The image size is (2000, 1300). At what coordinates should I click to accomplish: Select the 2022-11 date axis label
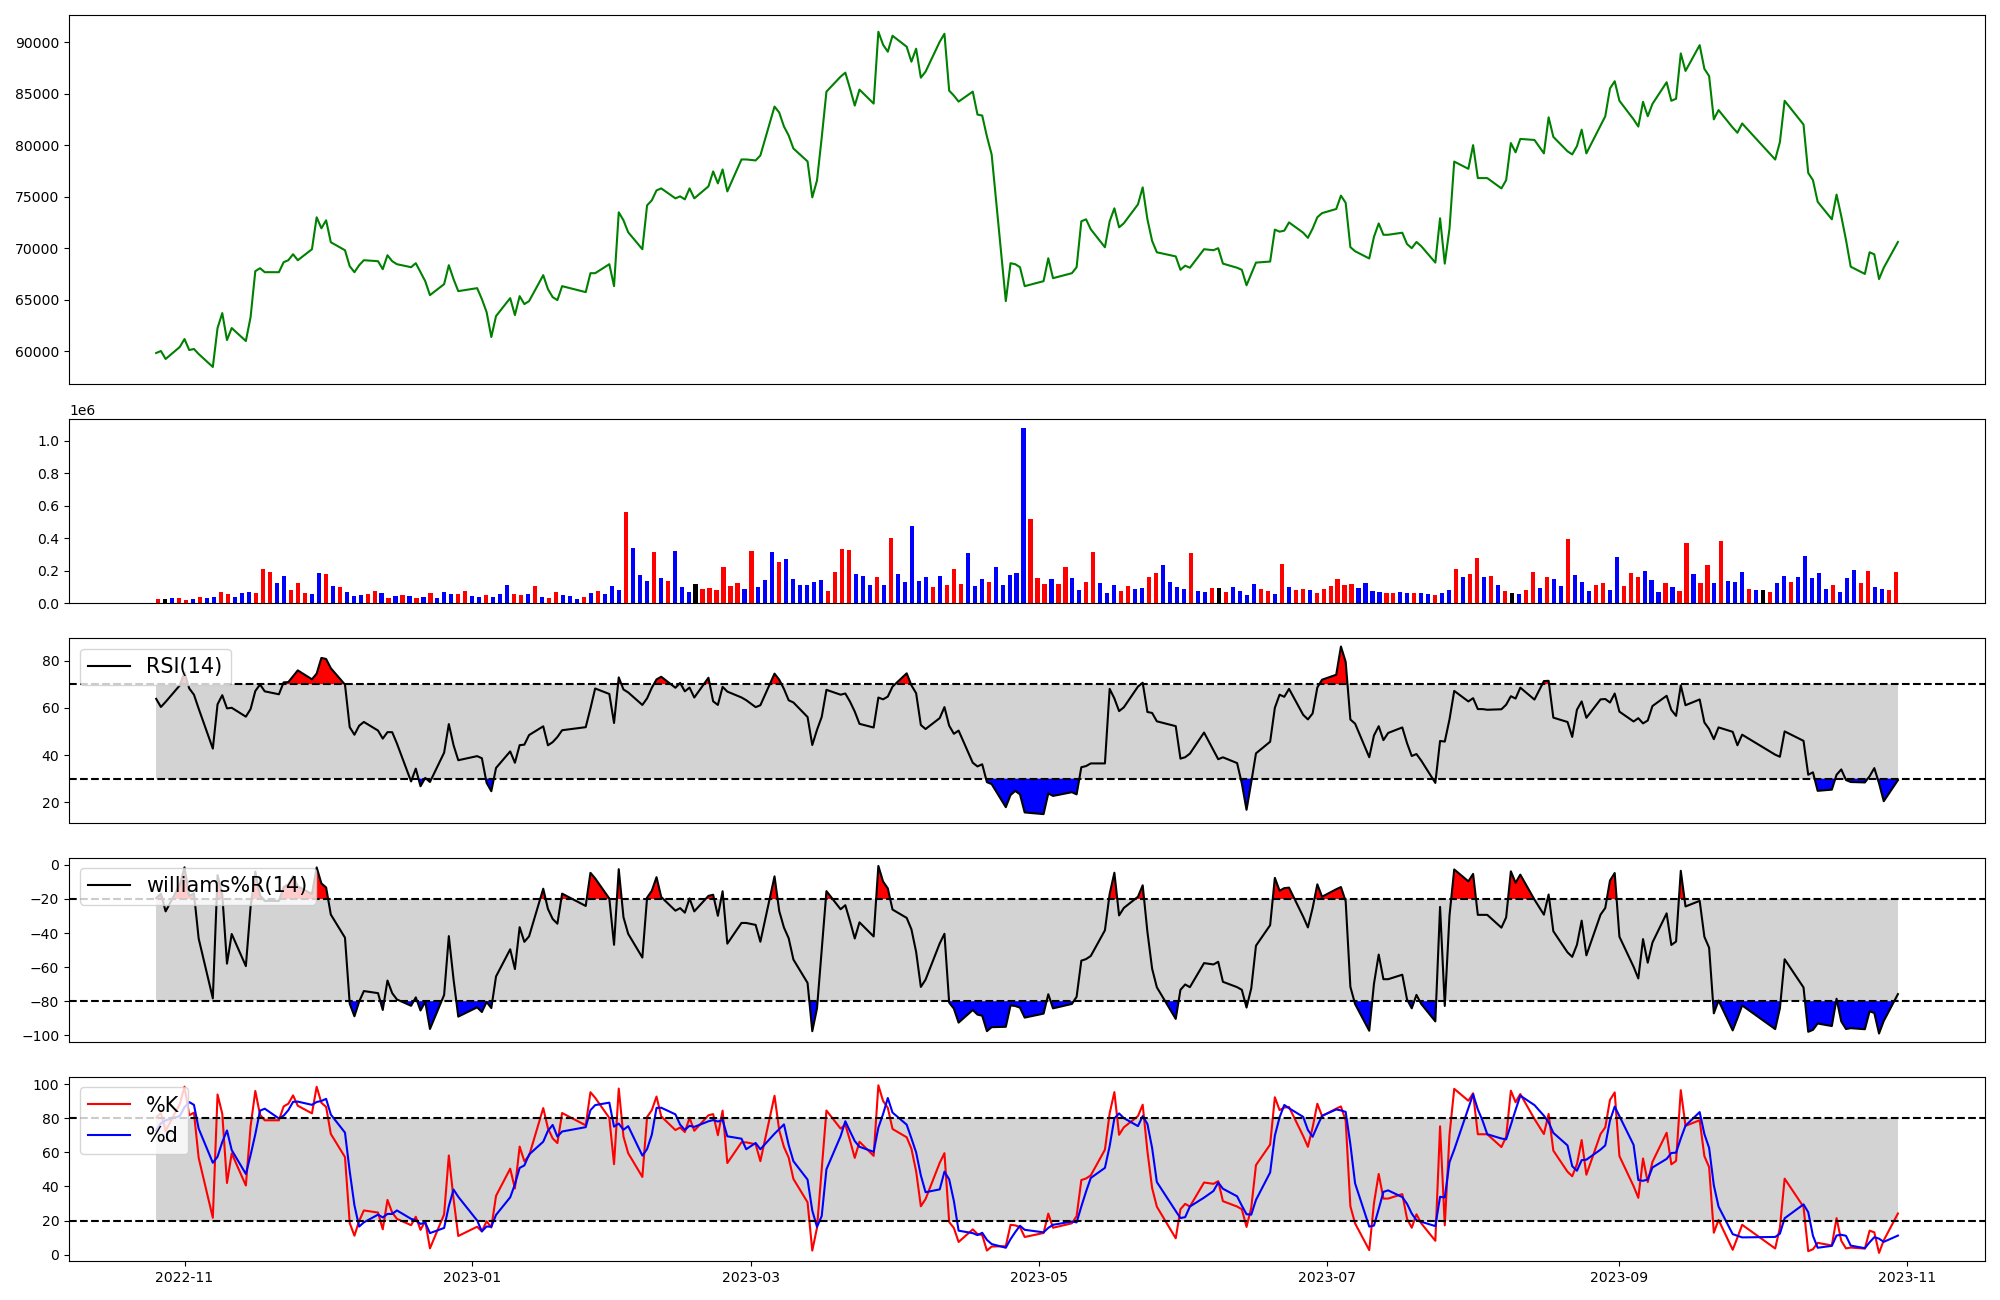click(185, 1277)
